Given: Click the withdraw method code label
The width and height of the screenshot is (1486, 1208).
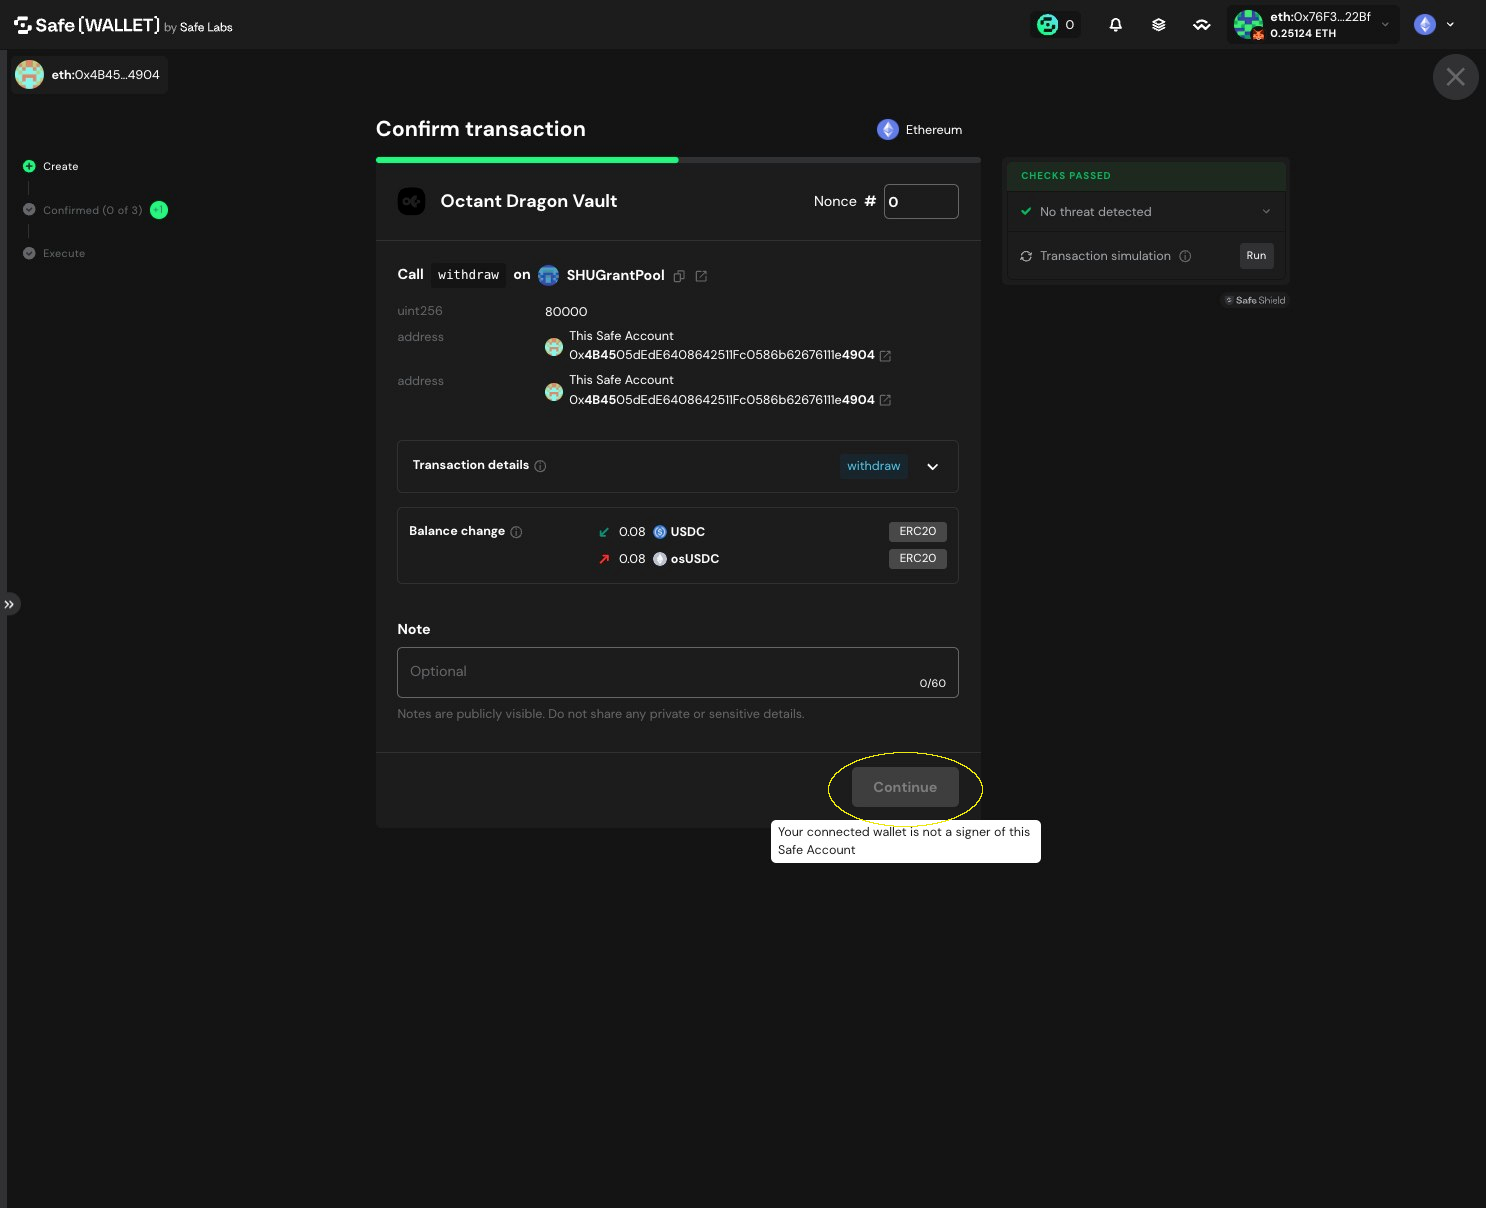Looking at the screenshot, I should 468,275.
